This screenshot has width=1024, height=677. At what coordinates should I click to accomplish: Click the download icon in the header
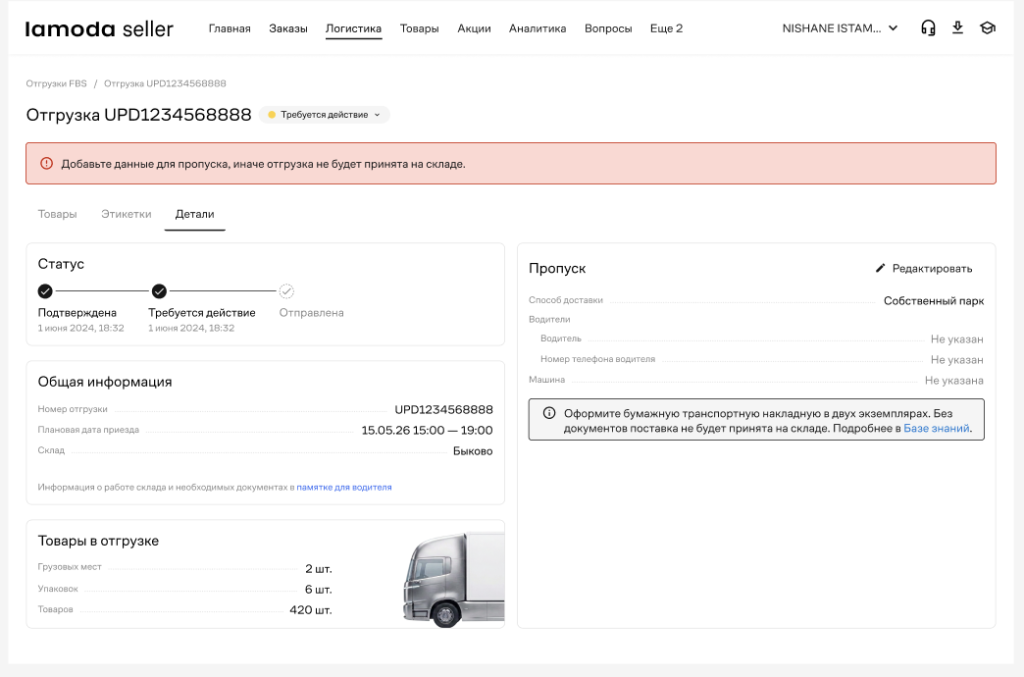coord(957,27)
